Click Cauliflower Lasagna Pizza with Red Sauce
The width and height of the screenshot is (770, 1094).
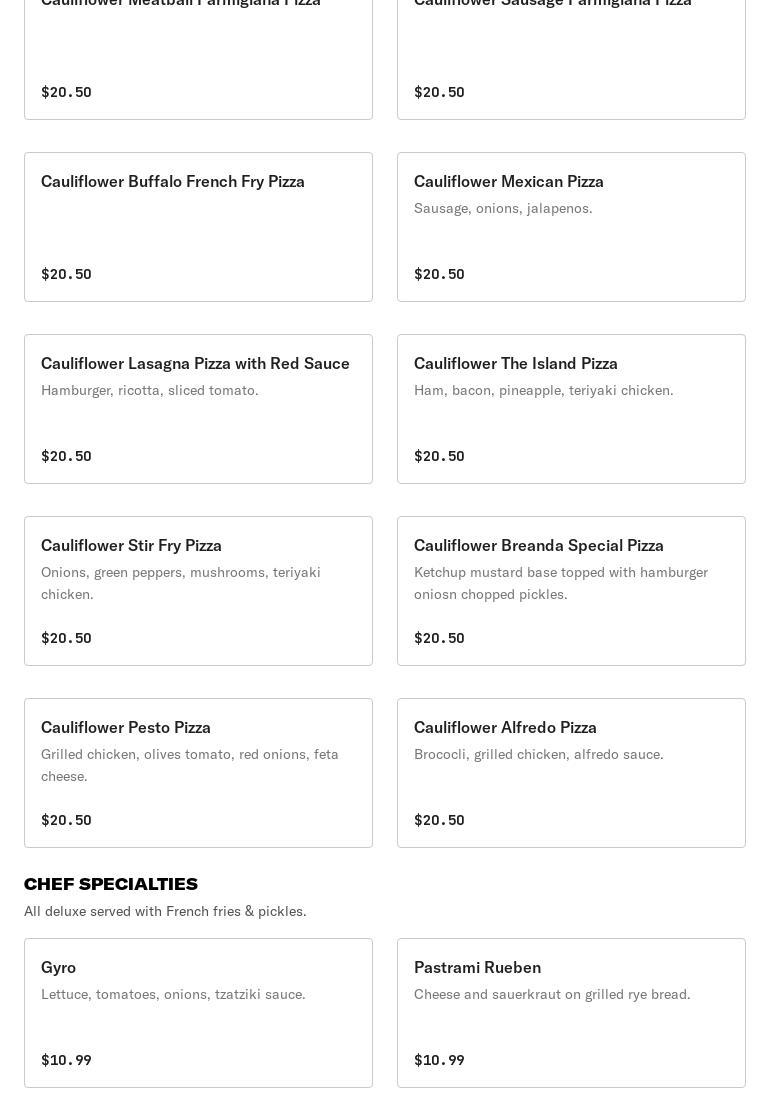coord(198,409)
